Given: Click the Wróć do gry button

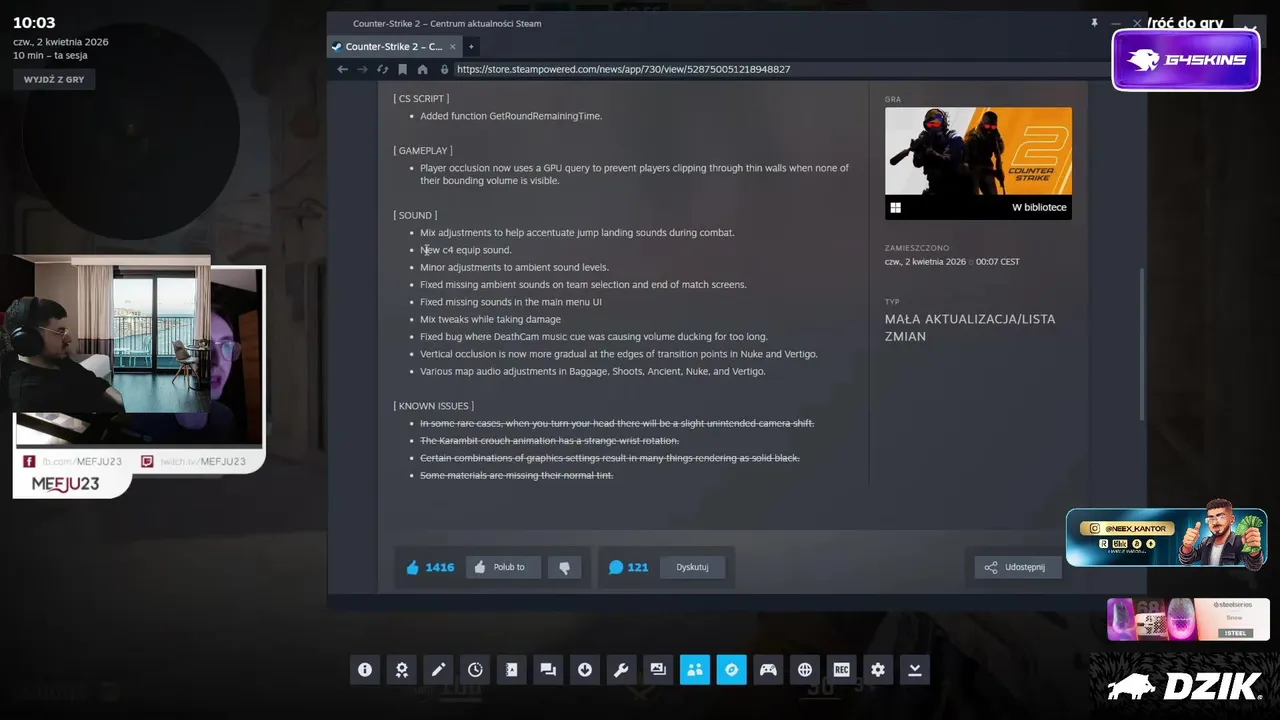Looking at the screenshot, I should click(x=1186, y=23).
